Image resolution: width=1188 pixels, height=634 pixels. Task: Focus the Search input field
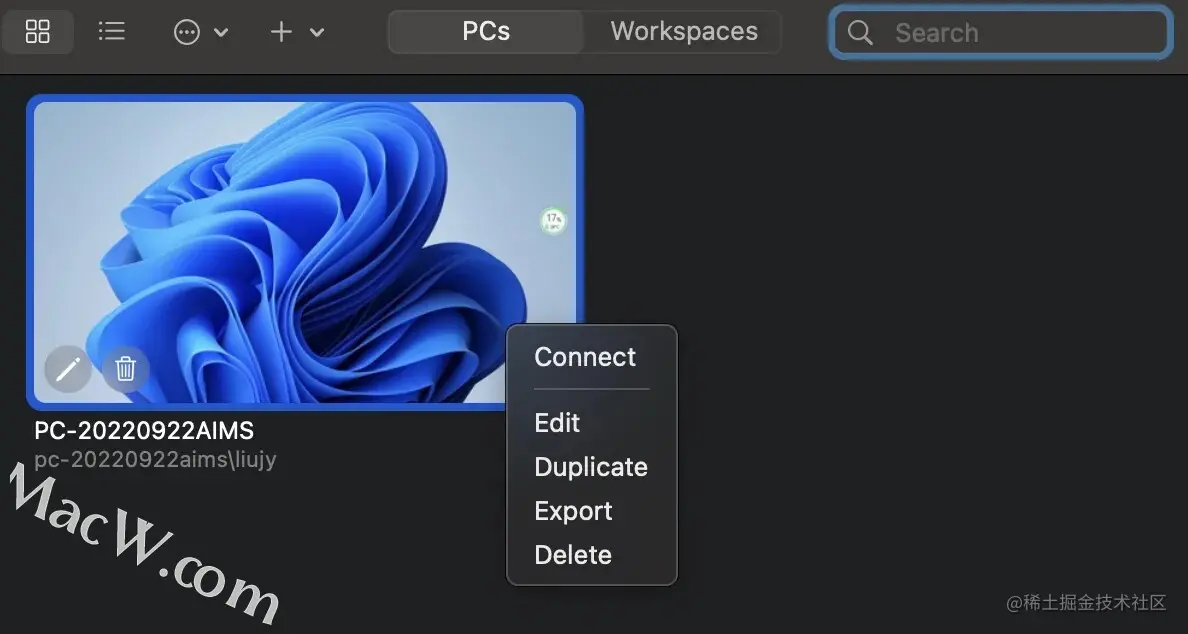[x=1000, y=33]
